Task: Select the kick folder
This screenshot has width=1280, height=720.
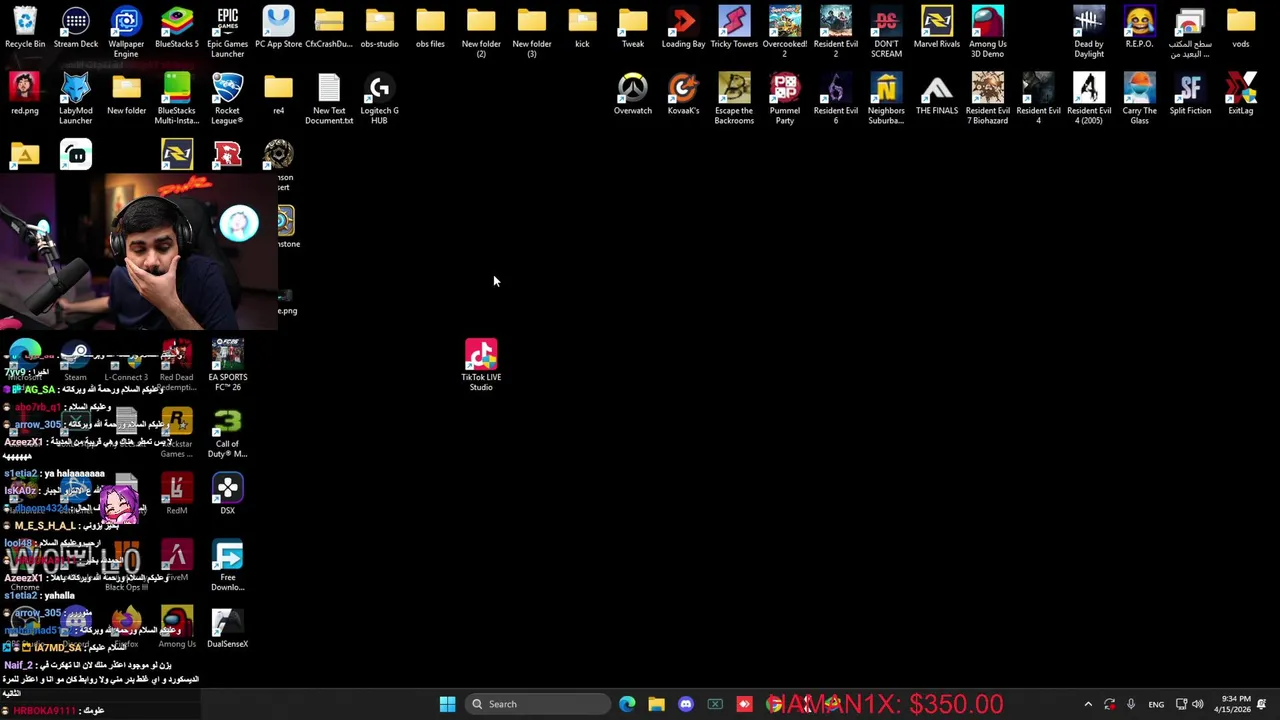Action: (x=582, y=28)
